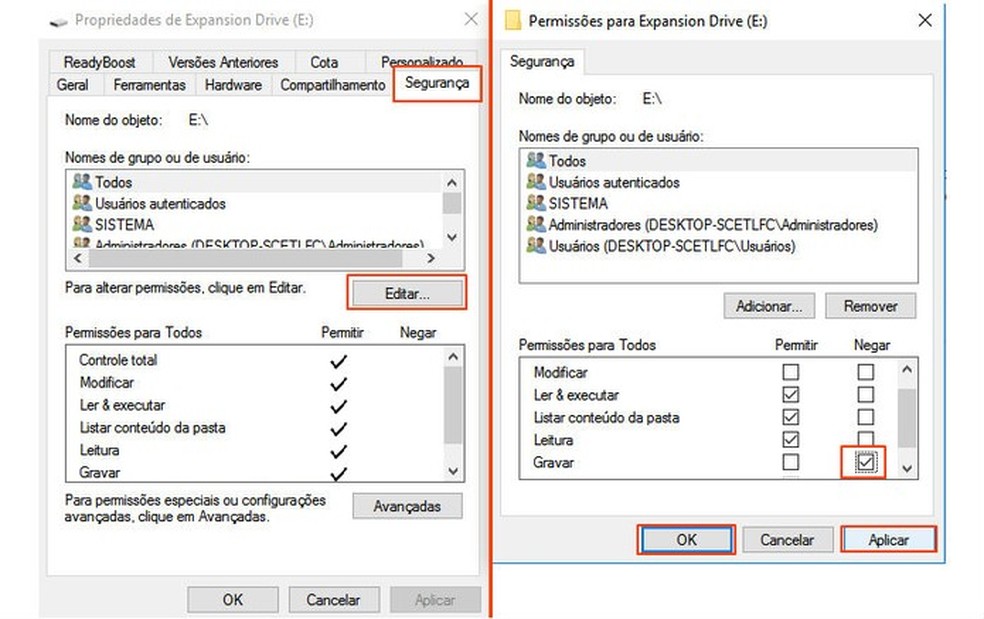Switch to the Ferramentas tab
The width and height of the screenshot is (984, 619).
click(x=148, y=85)
